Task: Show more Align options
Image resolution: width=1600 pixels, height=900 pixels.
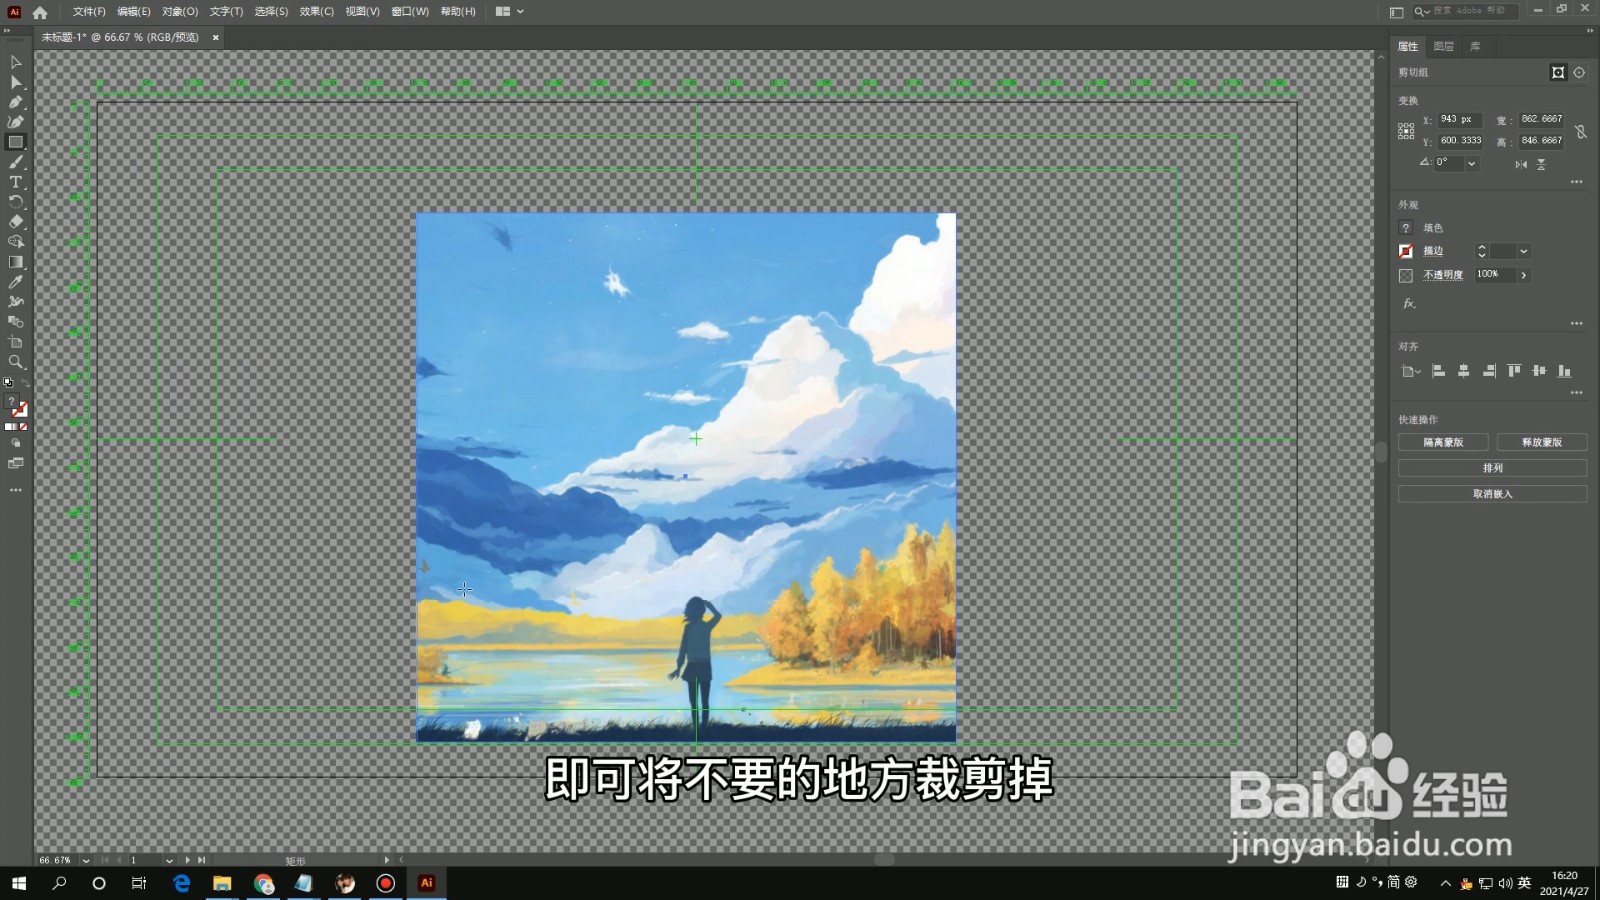Action: (x=1576, y=392)
